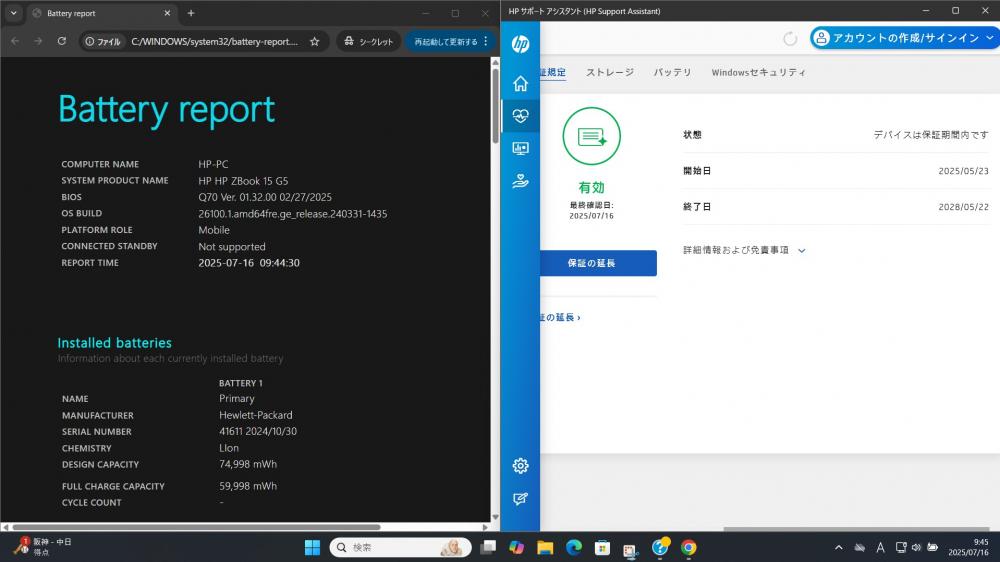Screen dimensions: 1000x562
Task: Click the full charge capacity 59,998 mWh
Action: [x=248, y=486]
